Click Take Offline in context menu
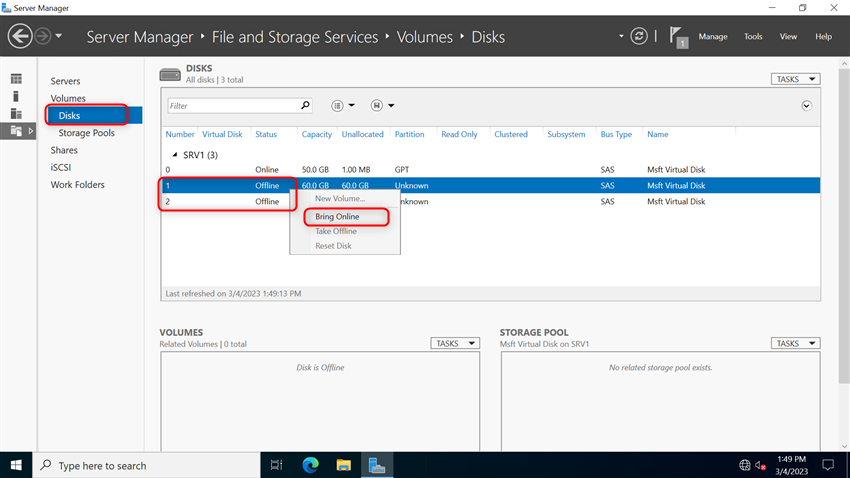The width and height of the screenshot is (850, 478). click(336, 231)
